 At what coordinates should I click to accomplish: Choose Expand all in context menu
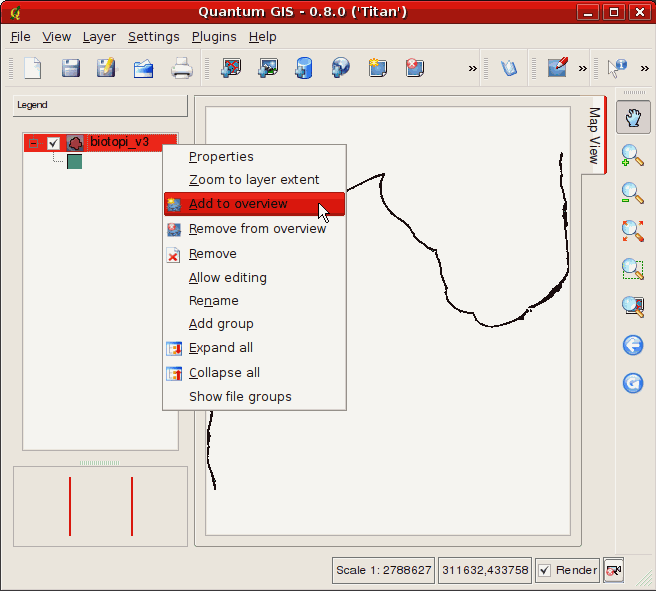[254, 348]
